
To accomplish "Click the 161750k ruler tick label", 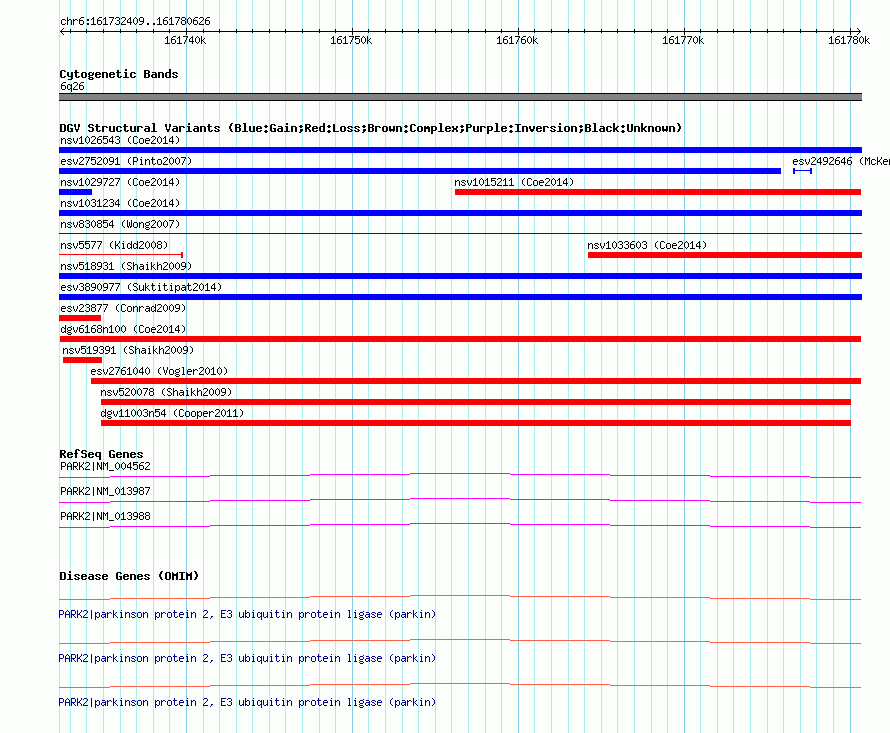I will pos(351,40).
